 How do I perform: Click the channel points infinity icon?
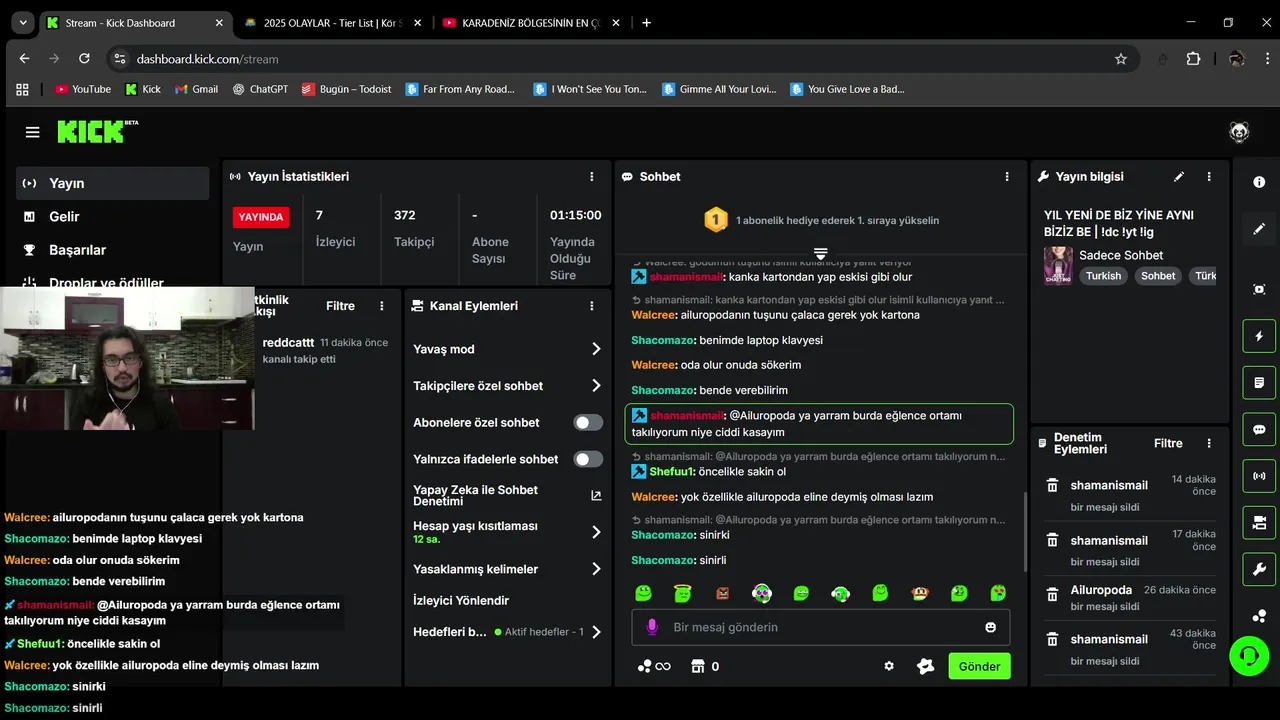654,666
